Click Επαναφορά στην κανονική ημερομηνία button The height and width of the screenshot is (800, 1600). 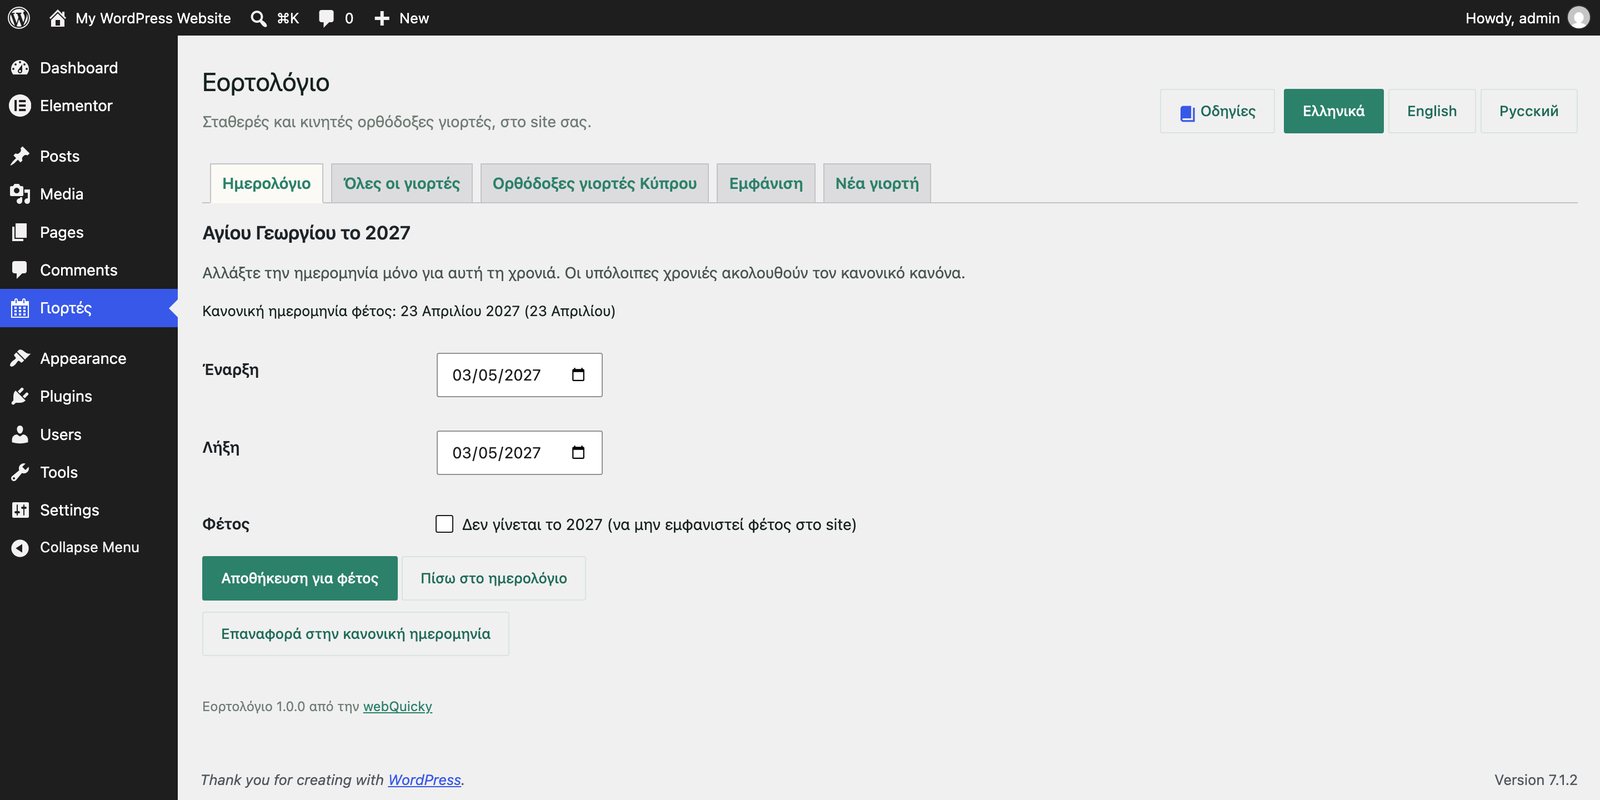(x=355, y=634)
